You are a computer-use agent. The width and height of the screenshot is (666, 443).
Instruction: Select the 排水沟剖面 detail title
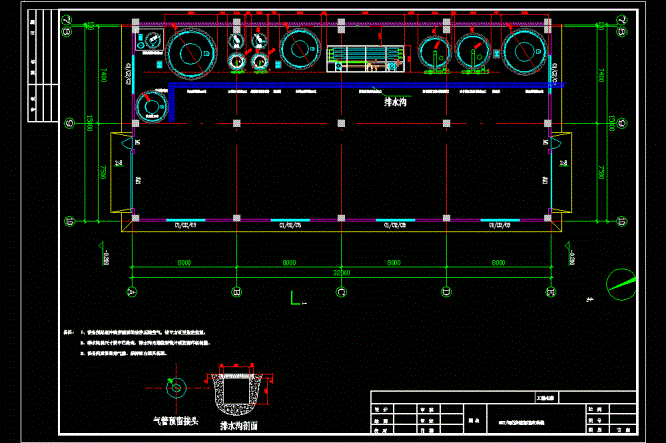(239, 426)
